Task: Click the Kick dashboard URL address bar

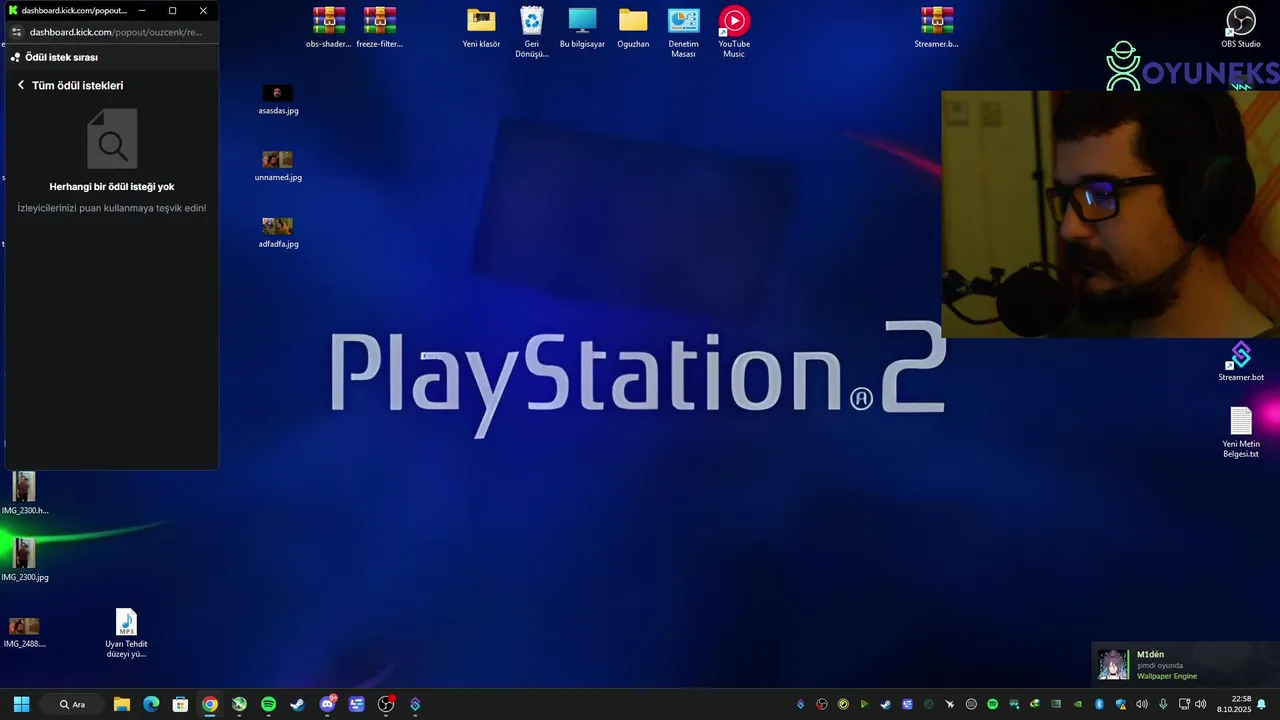Action: [x=116, y=32]
